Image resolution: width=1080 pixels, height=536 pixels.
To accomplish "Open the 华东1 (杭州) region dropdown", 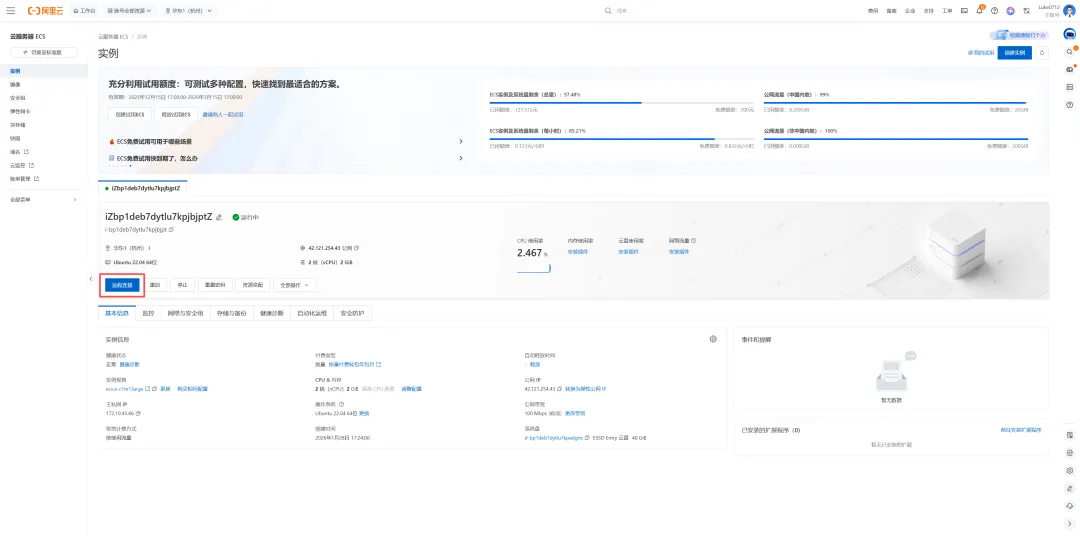I will pyautogui.click(x=189, y=11).
